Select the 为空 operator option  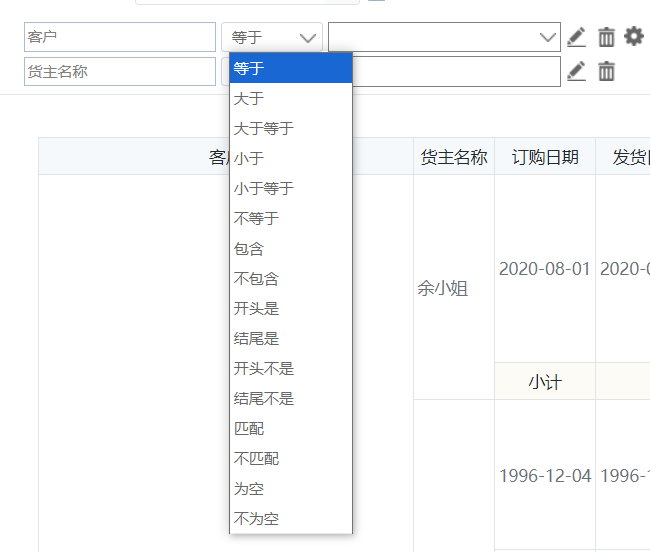coord(248,489)
